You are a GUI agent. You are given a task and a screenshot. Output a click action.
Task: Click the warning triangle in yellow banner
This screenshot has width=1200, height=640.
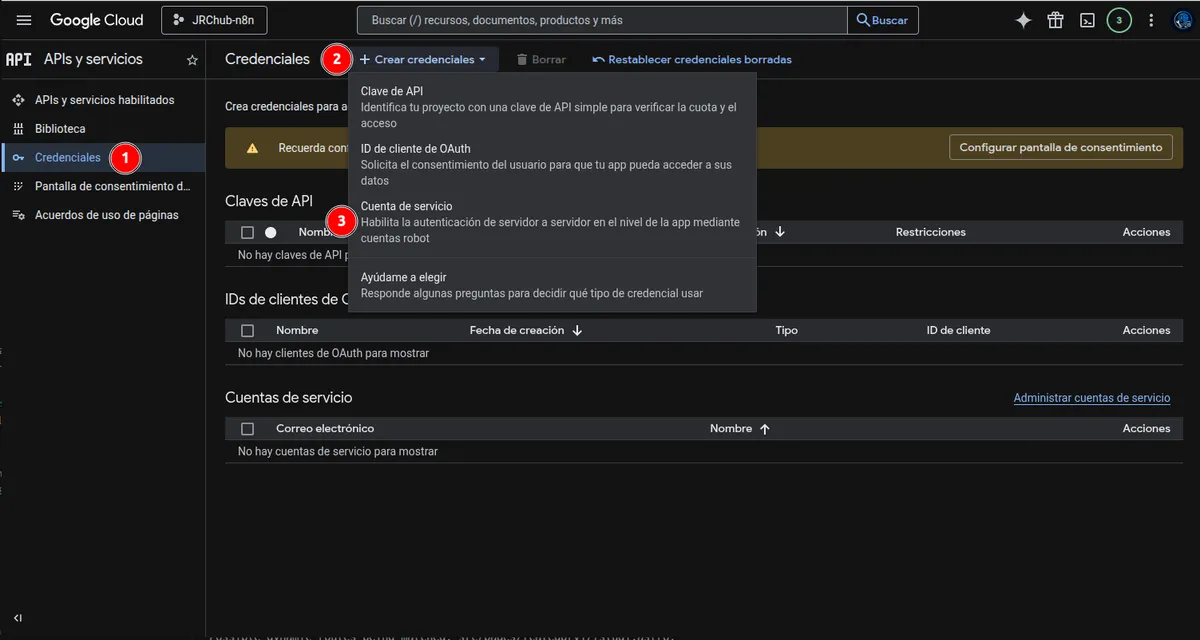(252, 148)
